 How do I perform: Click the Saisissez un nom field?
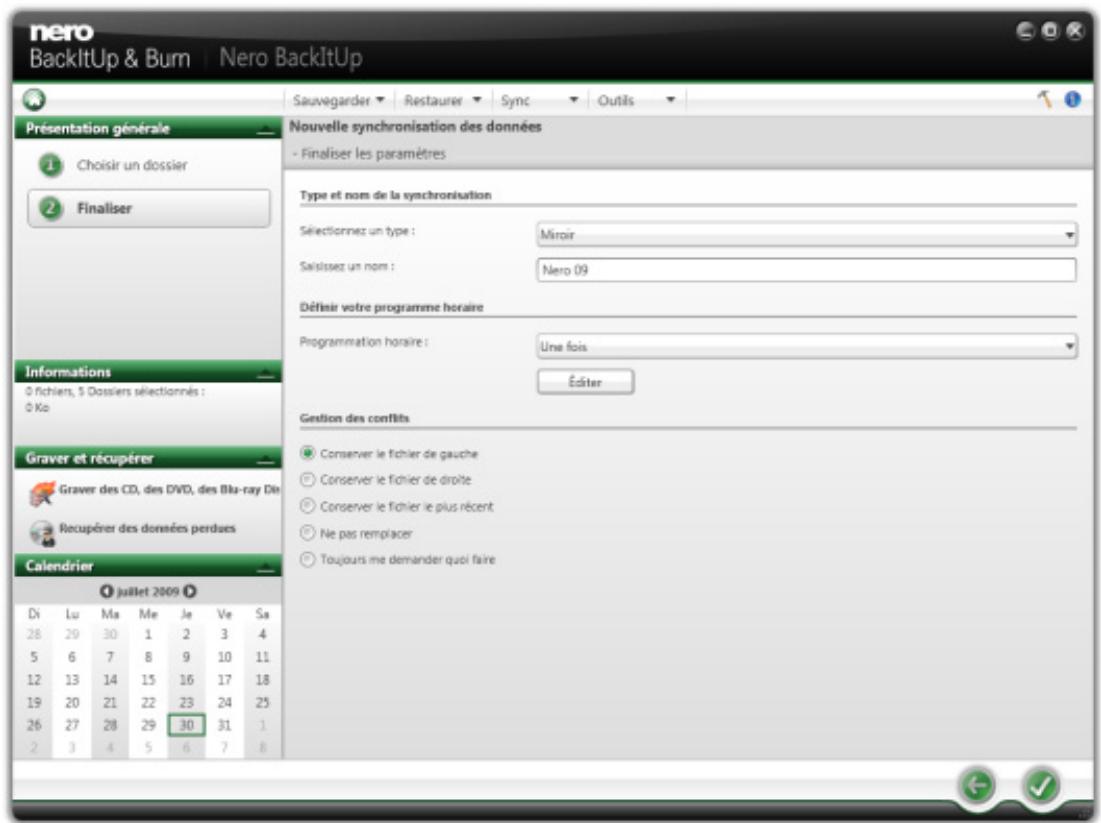point(806,270)
